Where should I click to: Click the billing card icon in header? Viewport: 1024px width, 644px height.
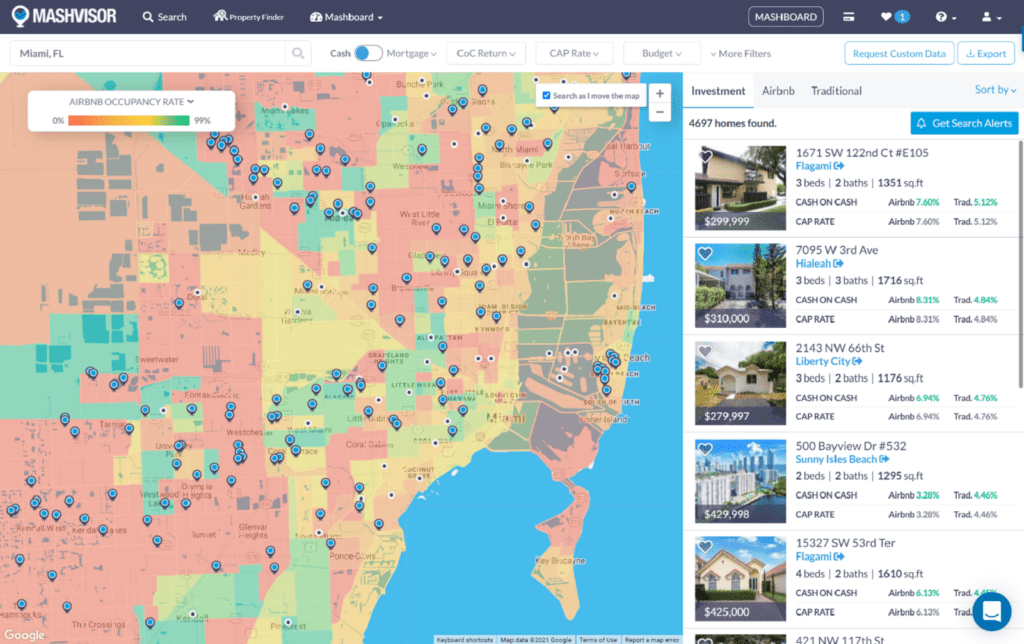click(851, 16)
